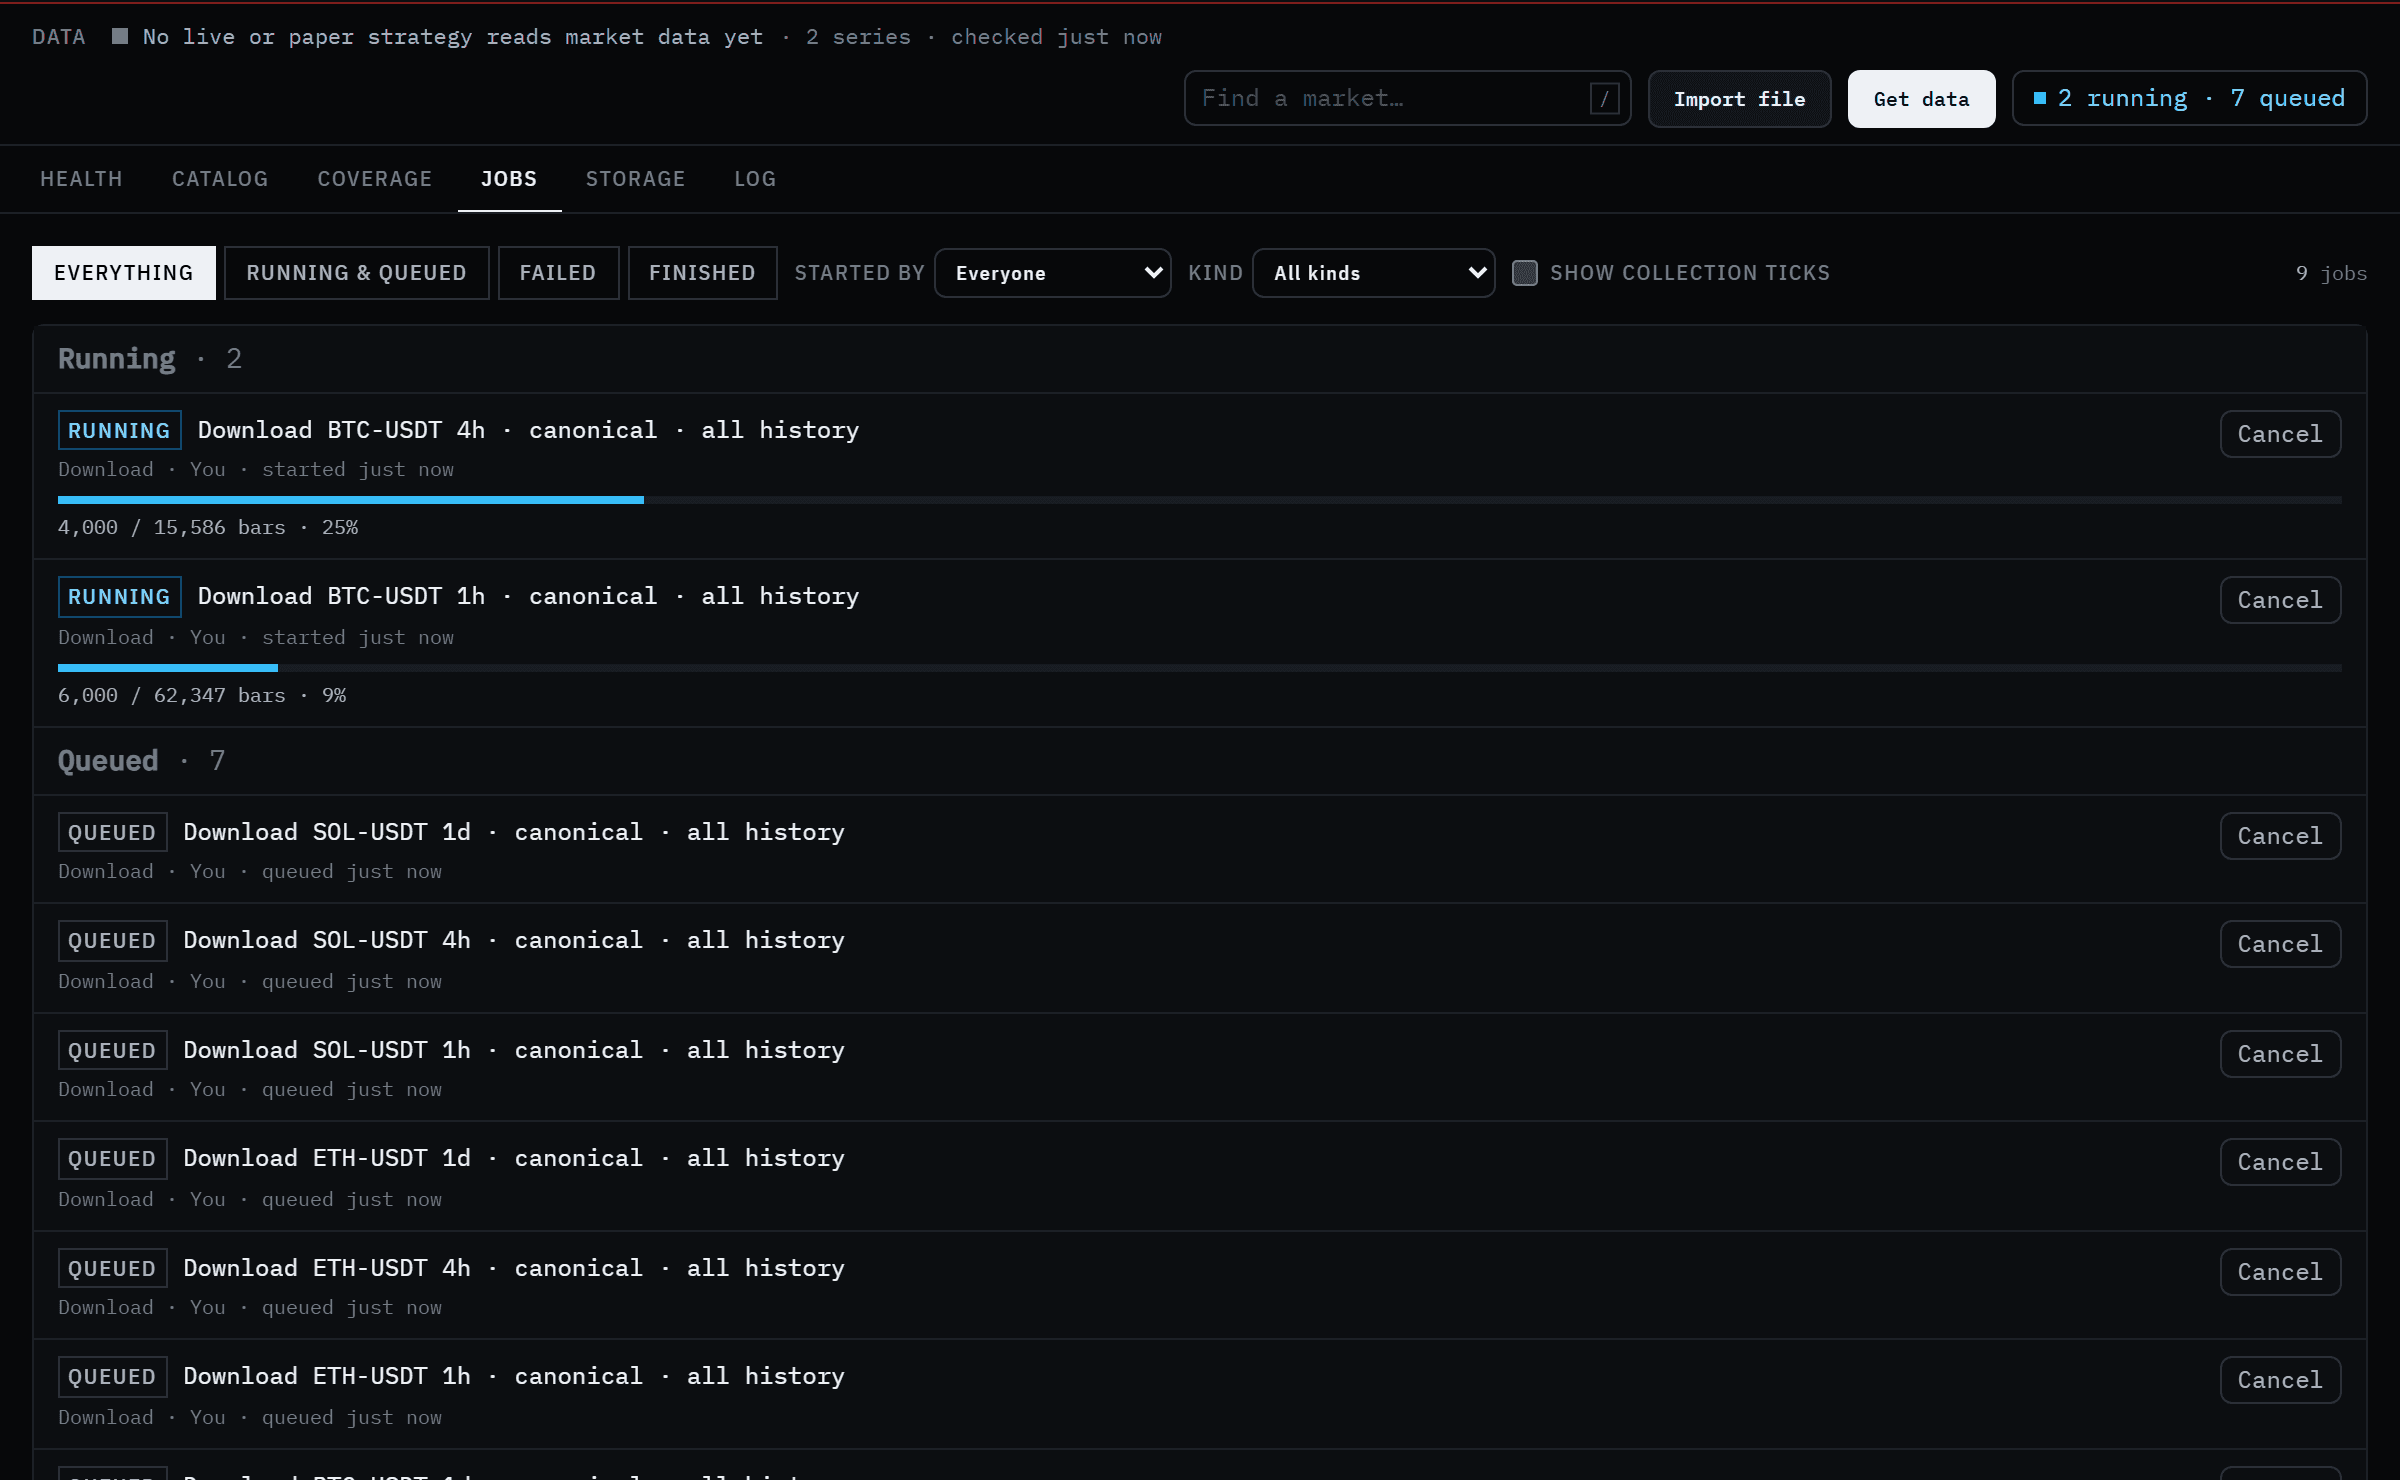Go to the Storage tab

pos(635,179)
